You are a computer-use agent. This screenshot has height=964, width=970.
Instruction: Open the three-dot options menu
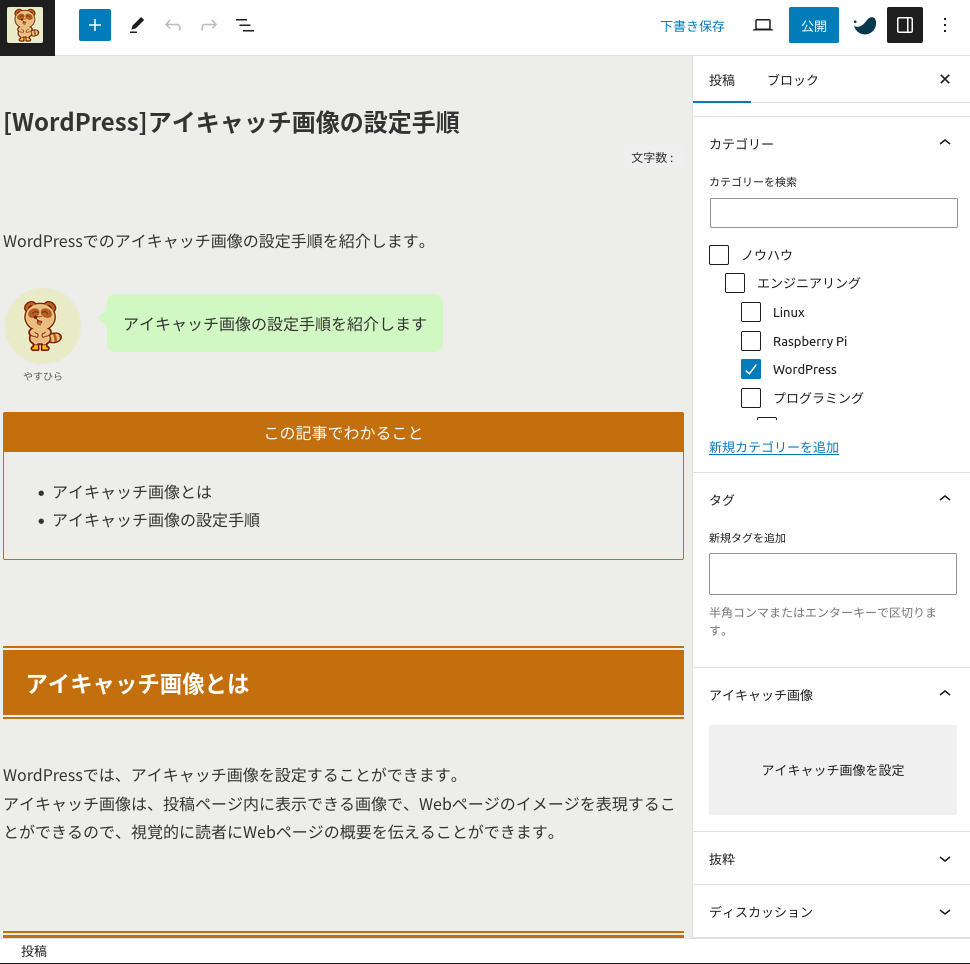945,25
